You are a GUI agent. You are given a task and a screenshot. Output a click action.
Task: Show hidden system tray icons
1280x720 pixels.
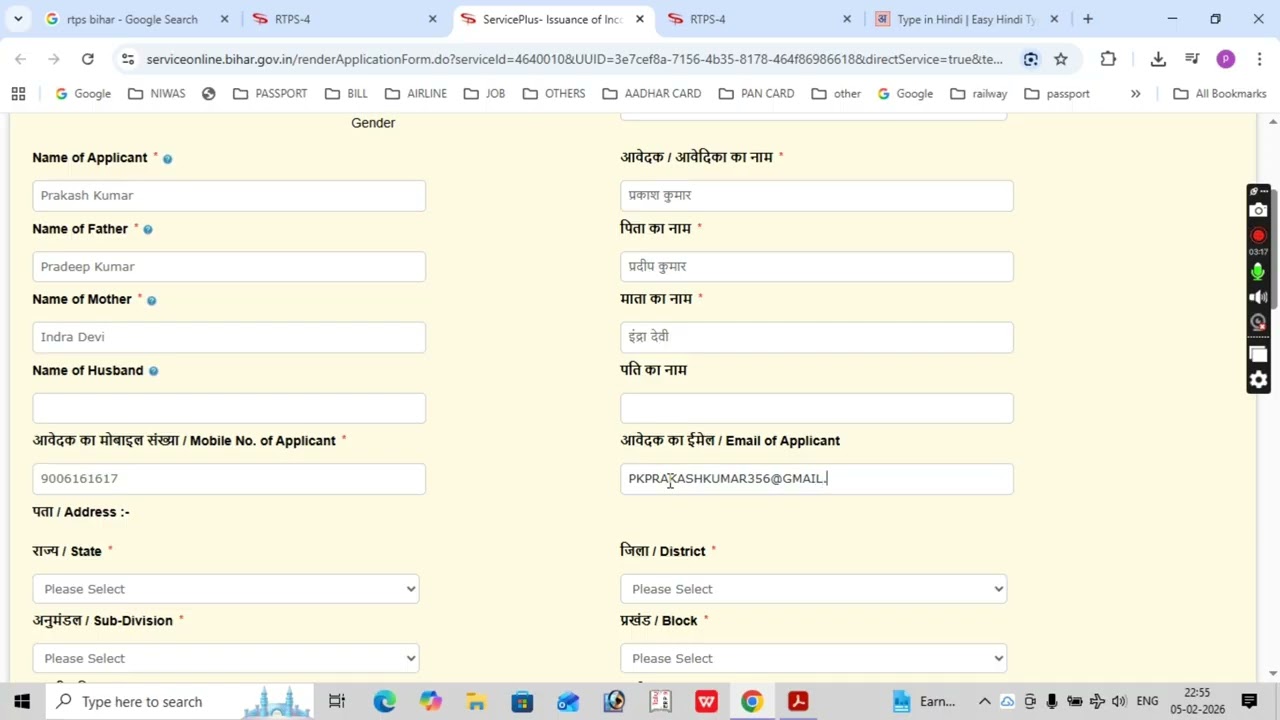(984, 702)
